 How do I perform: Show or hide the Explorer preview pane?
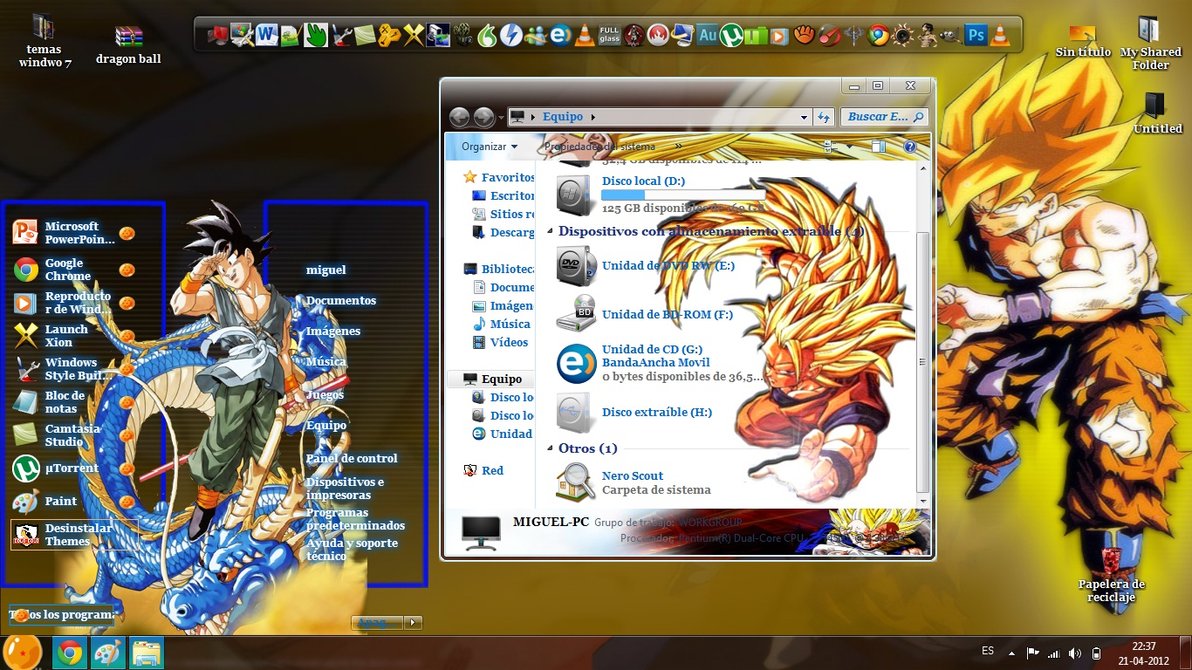(879, 146)
